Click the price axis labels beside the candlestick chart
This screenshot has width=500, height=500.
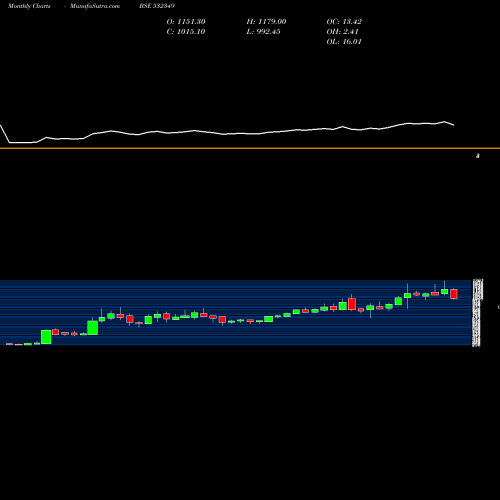pos(477,313)
